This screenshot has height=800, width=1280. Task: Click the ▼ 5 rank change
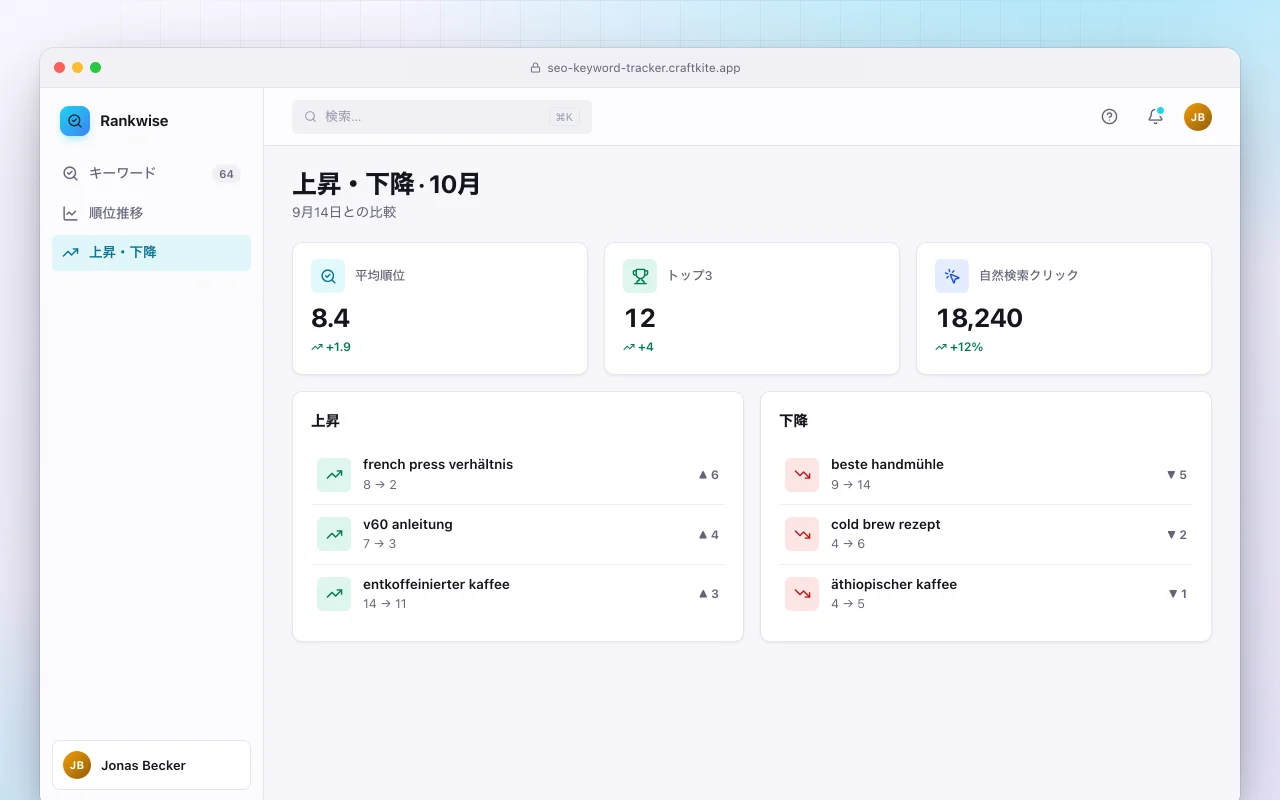1177,475
